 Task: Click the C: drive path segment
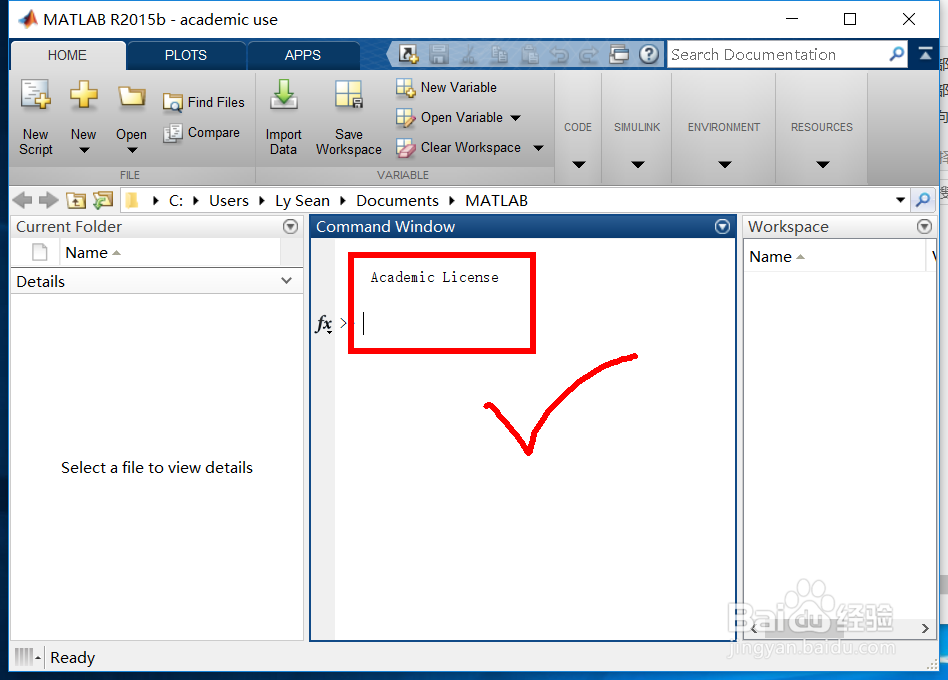tap(176, 201)
